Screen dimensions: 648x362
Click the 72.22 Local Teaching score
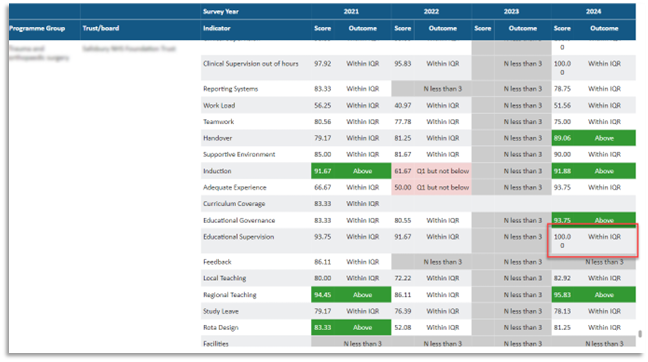pos(403,278)
